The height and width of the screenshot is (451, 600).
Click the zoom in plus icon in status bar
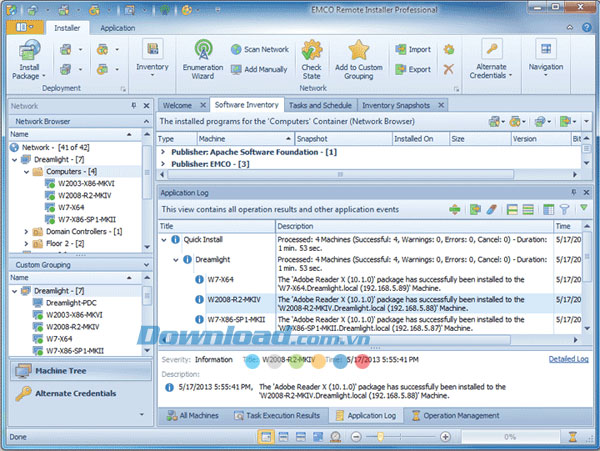click(445, 436)
